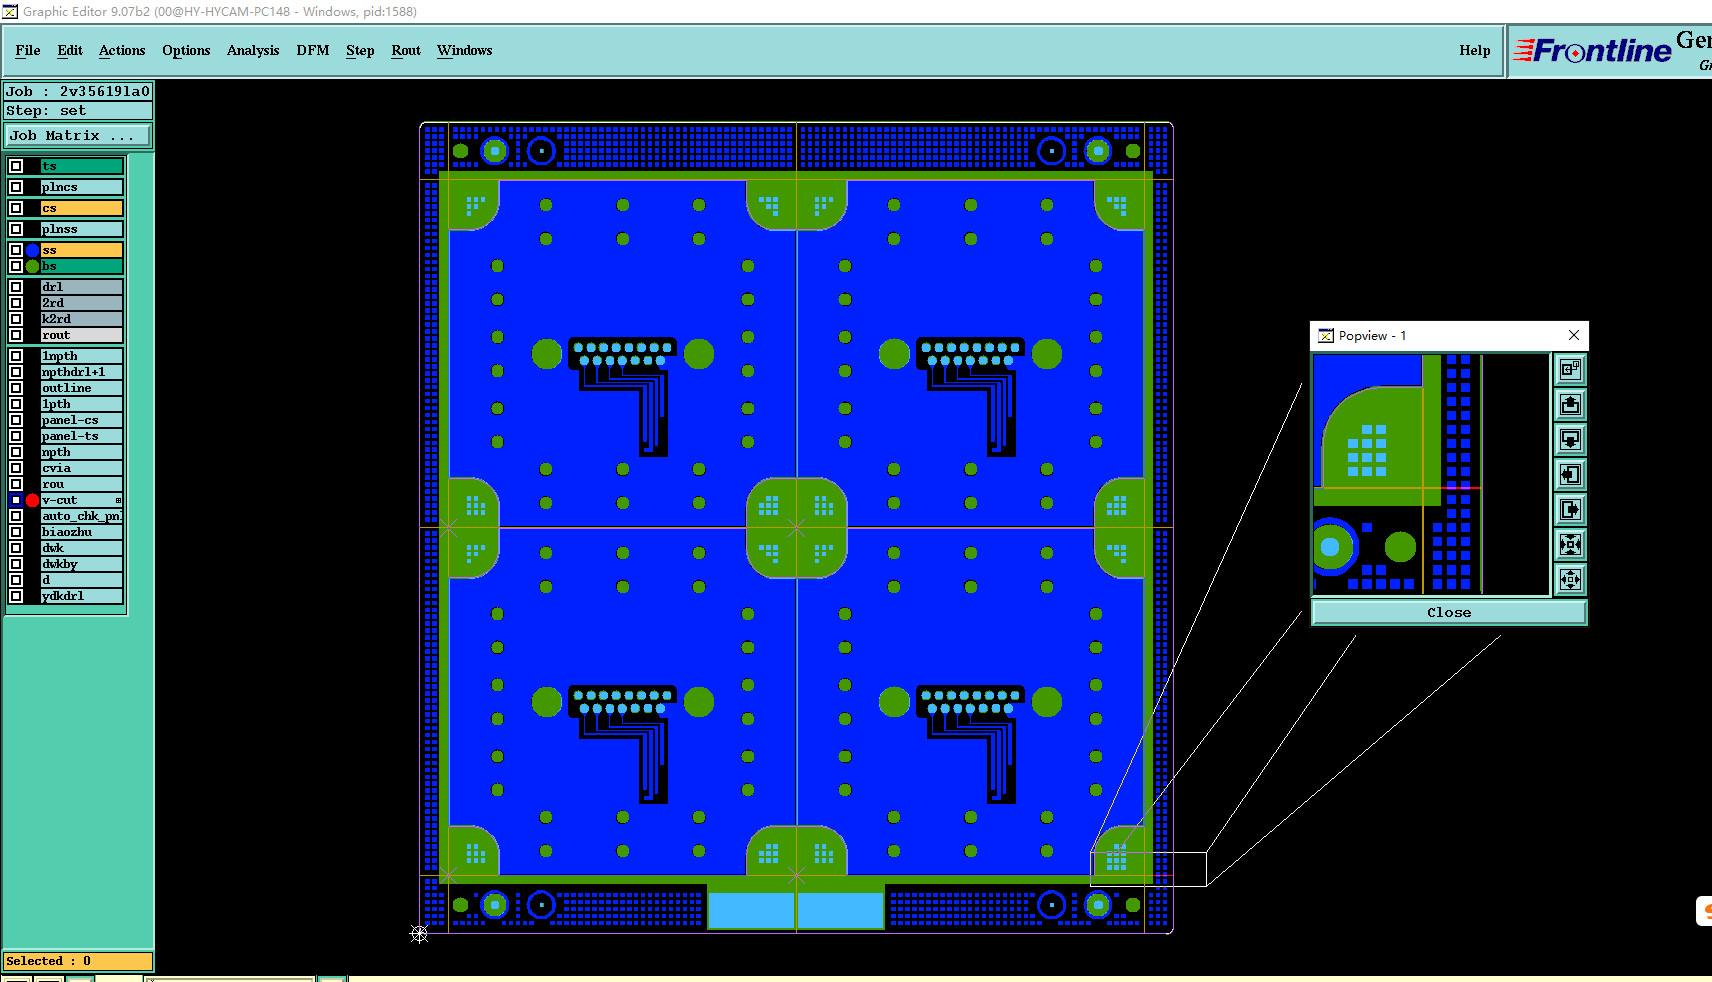Open the Help menu
The width and height of the screenshot is (1712, 982).
tap(1474, 50)
